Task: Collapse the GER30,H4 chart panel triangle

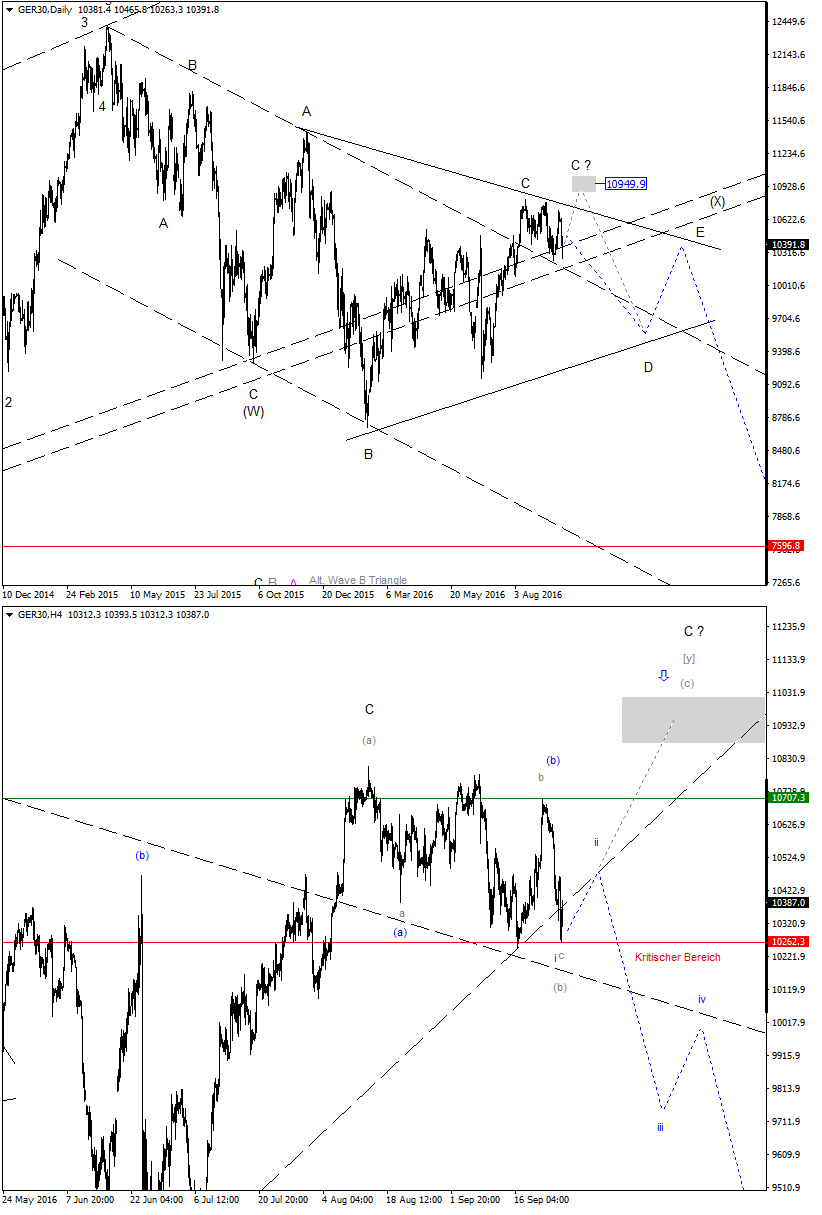Action: pos(9,615)
